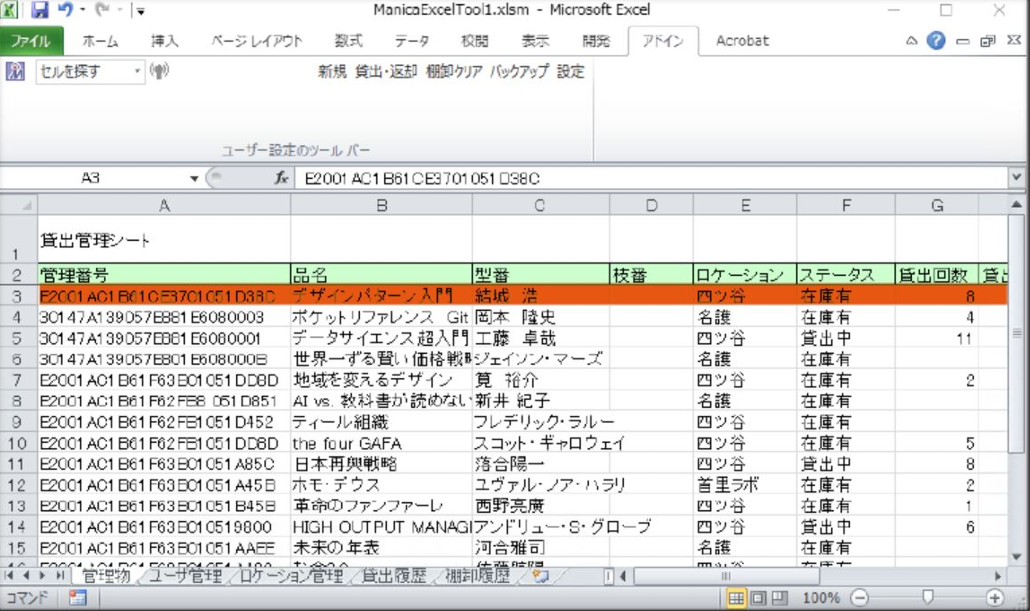The image size is (1030, 611).
Task: Open the セルを探す dropdown
Action: pos(137,71)
